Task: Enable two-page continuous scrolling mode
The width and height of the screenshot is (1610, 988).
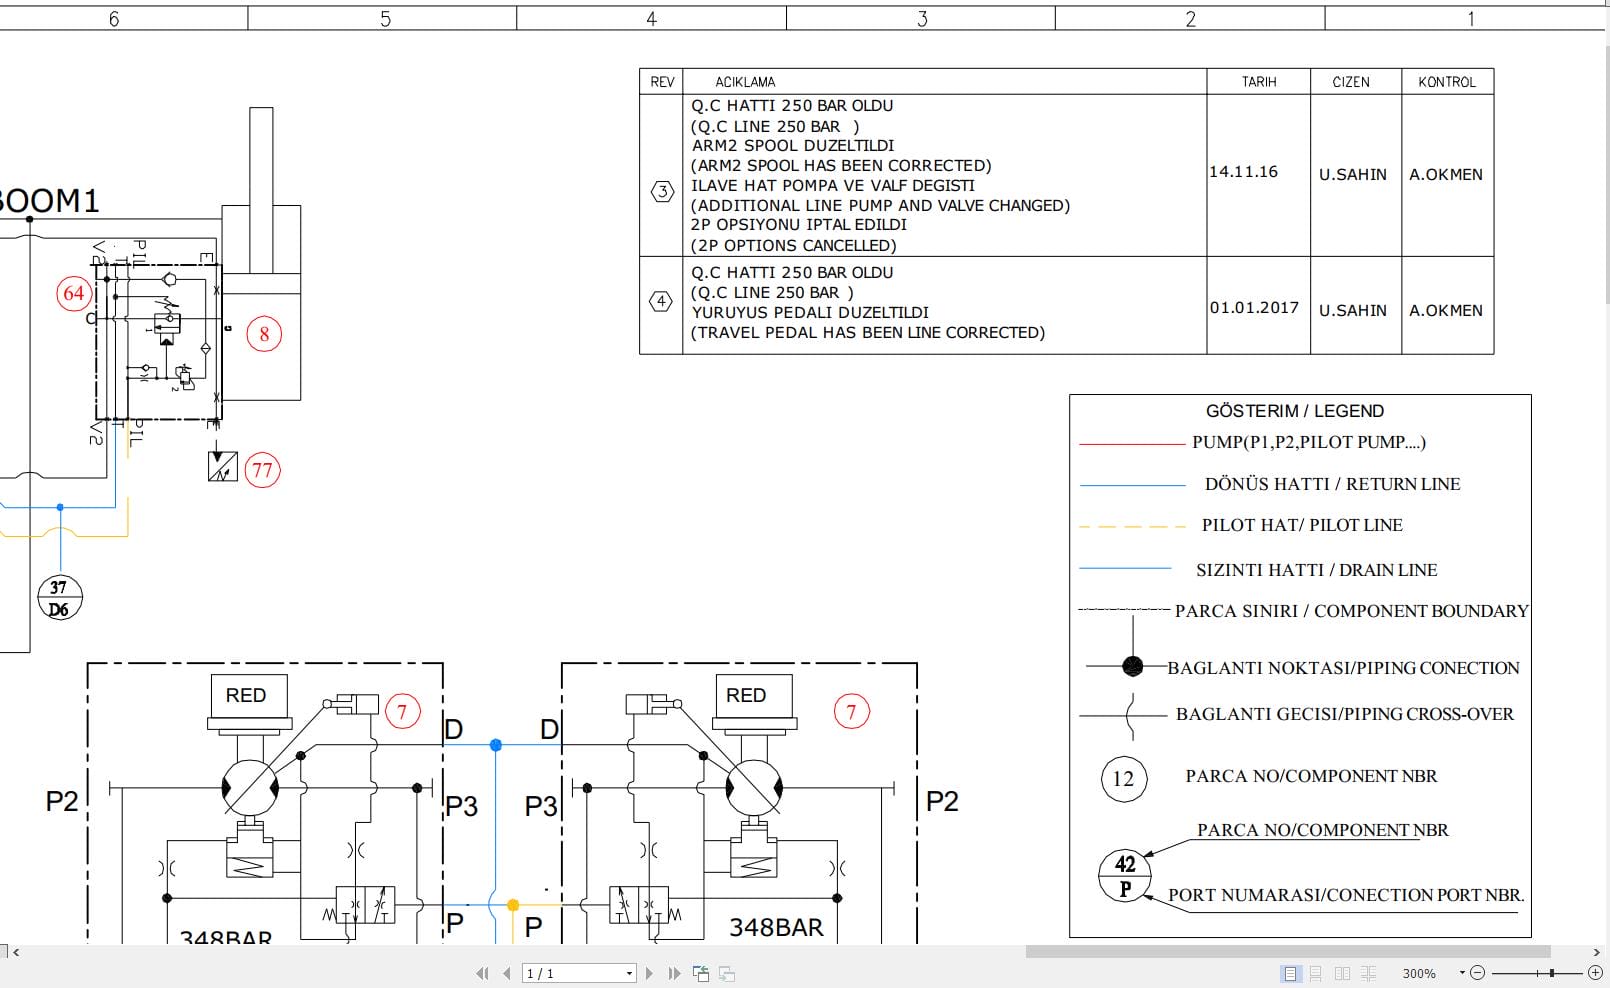Action: (1369, 973)
